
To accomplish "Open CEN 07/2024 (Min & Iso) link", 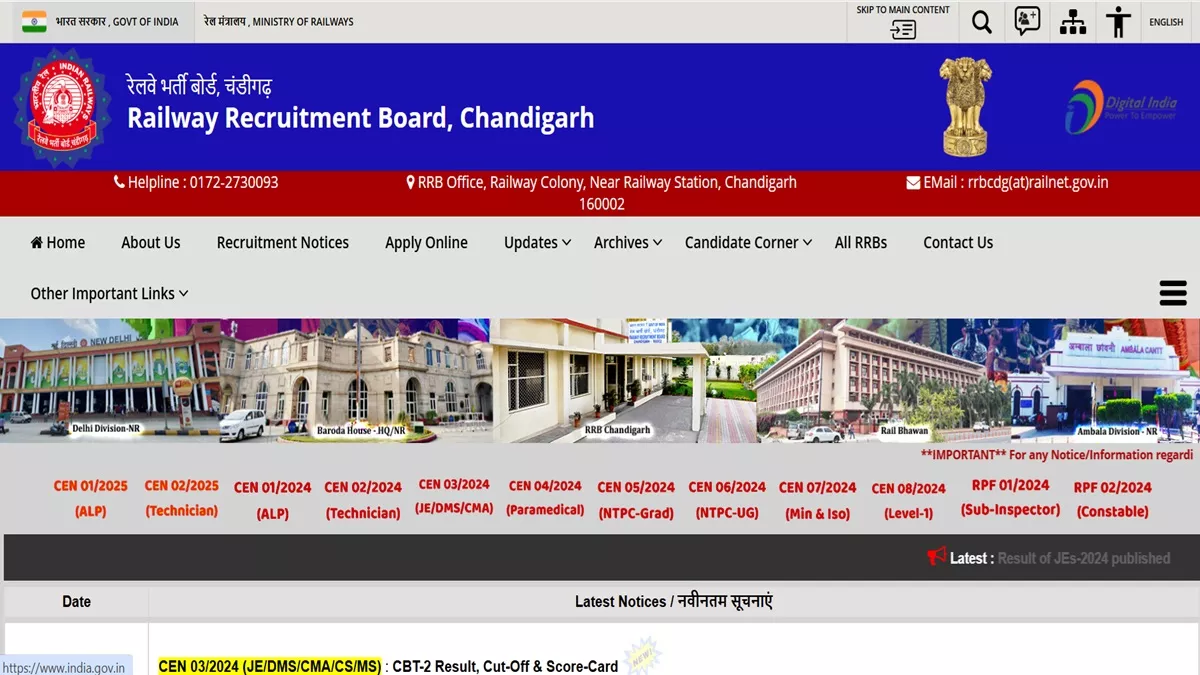I will tap(818, 499).
